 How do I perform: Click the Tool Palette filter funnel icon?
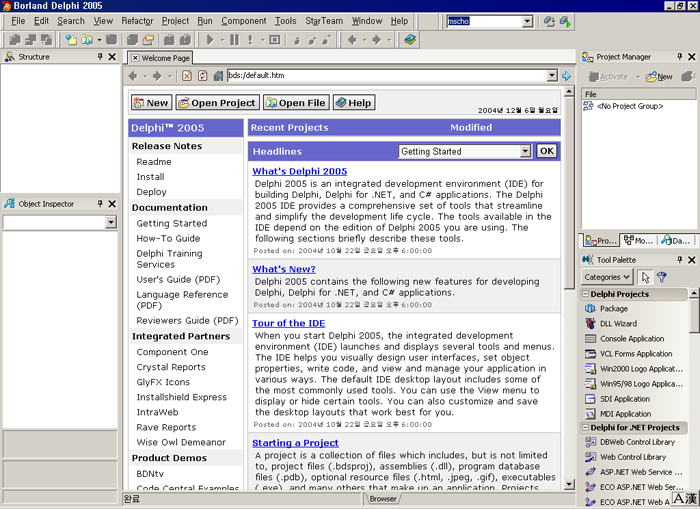click(x=662, y=277)
